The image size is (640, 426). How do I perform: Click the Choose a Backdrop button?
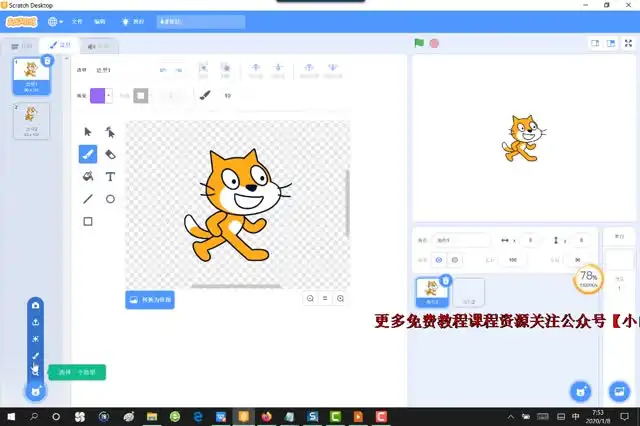(619, 392)
